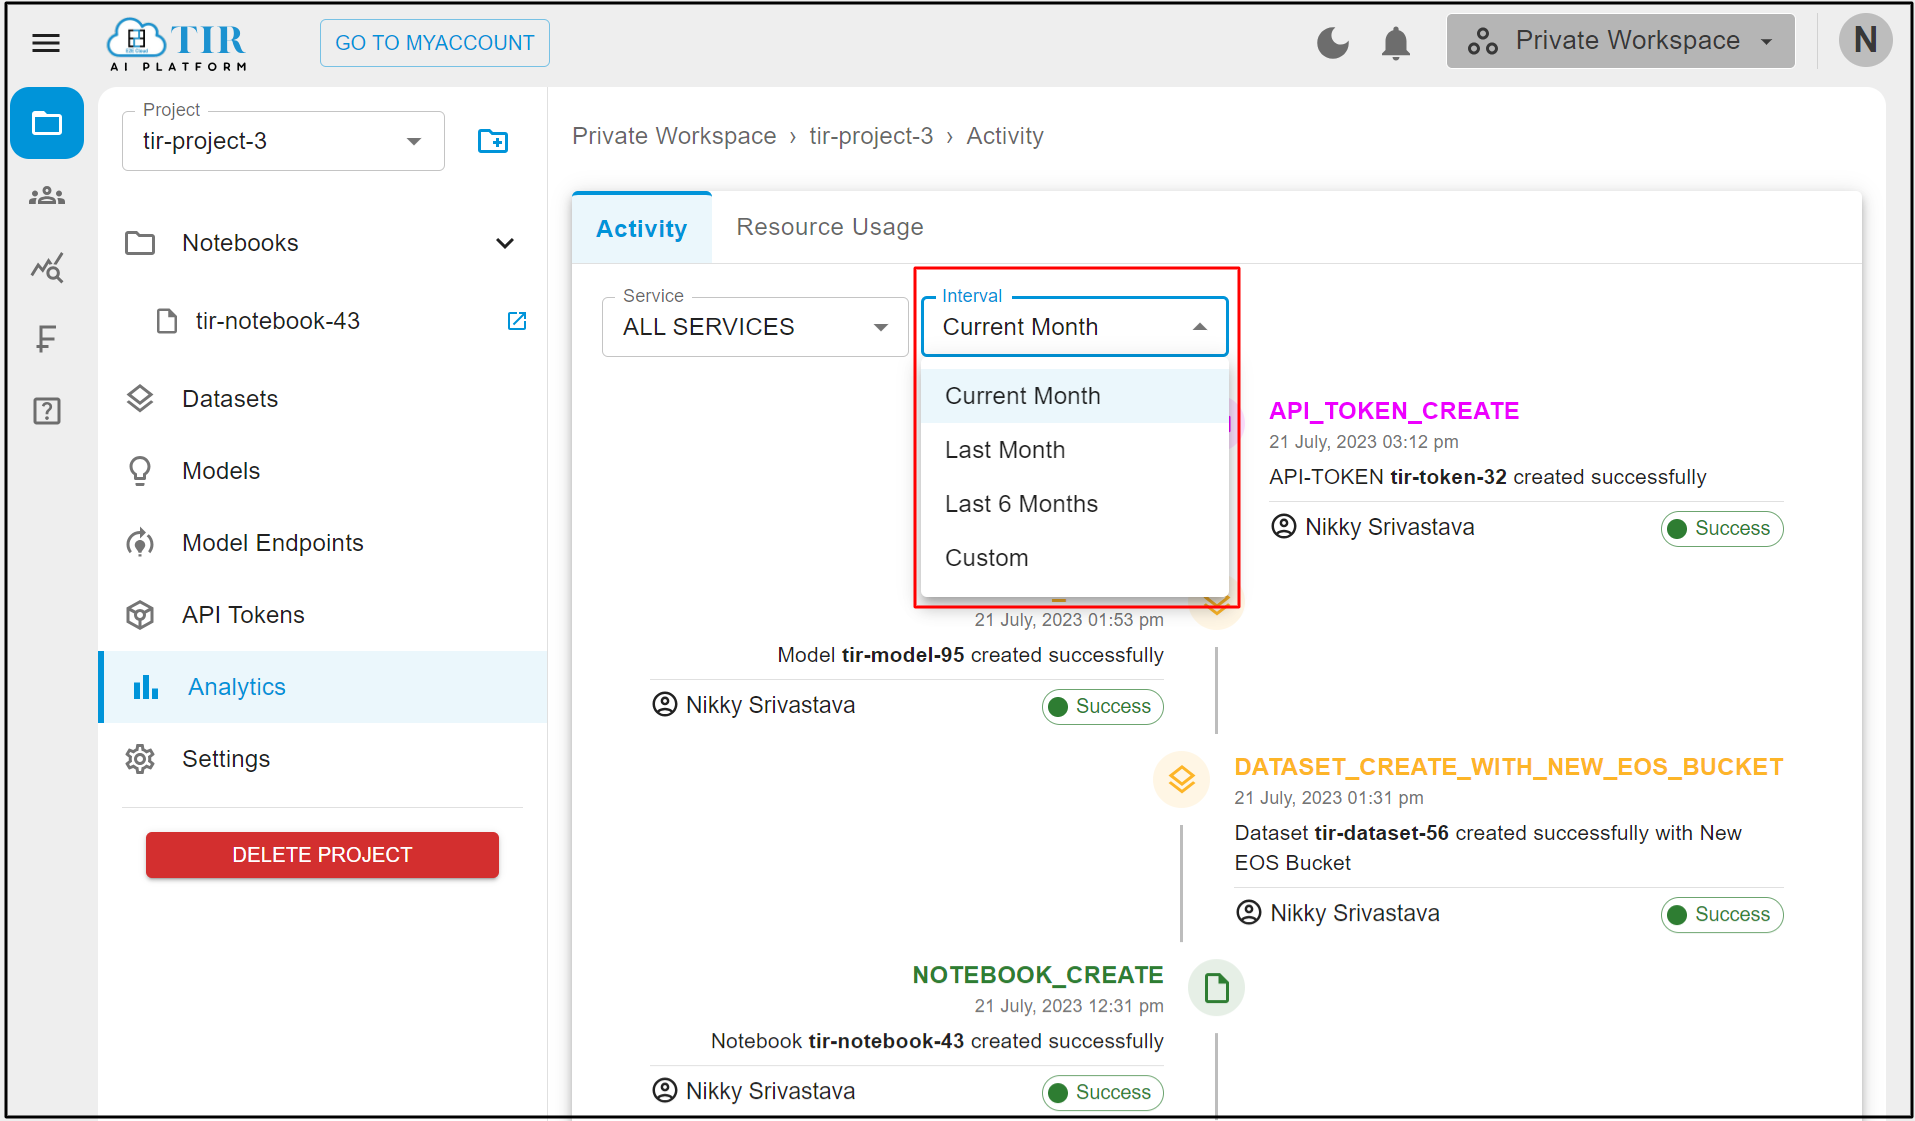
Task: Click the timestamp 21 July, 2023 03:12 pm
Action: click(1364, 442)
